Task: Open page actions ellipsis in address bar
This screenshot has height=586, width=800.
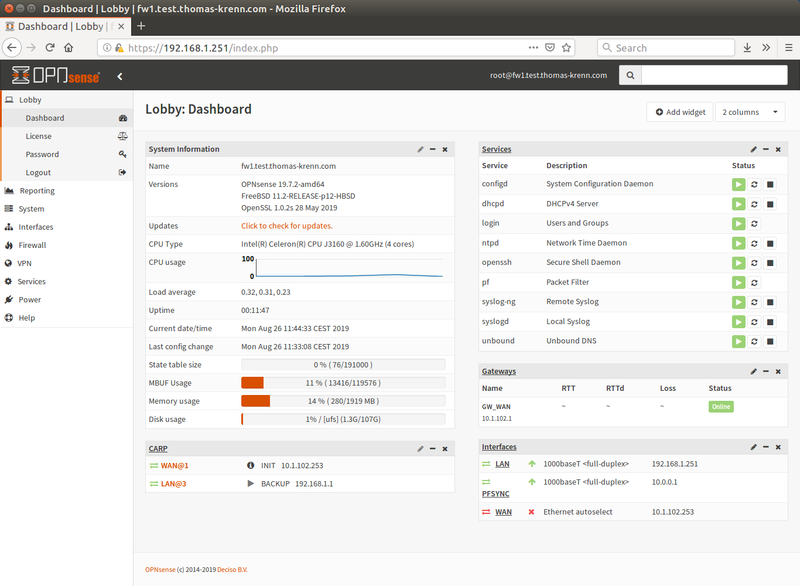Action: click(x=533, y=47)
